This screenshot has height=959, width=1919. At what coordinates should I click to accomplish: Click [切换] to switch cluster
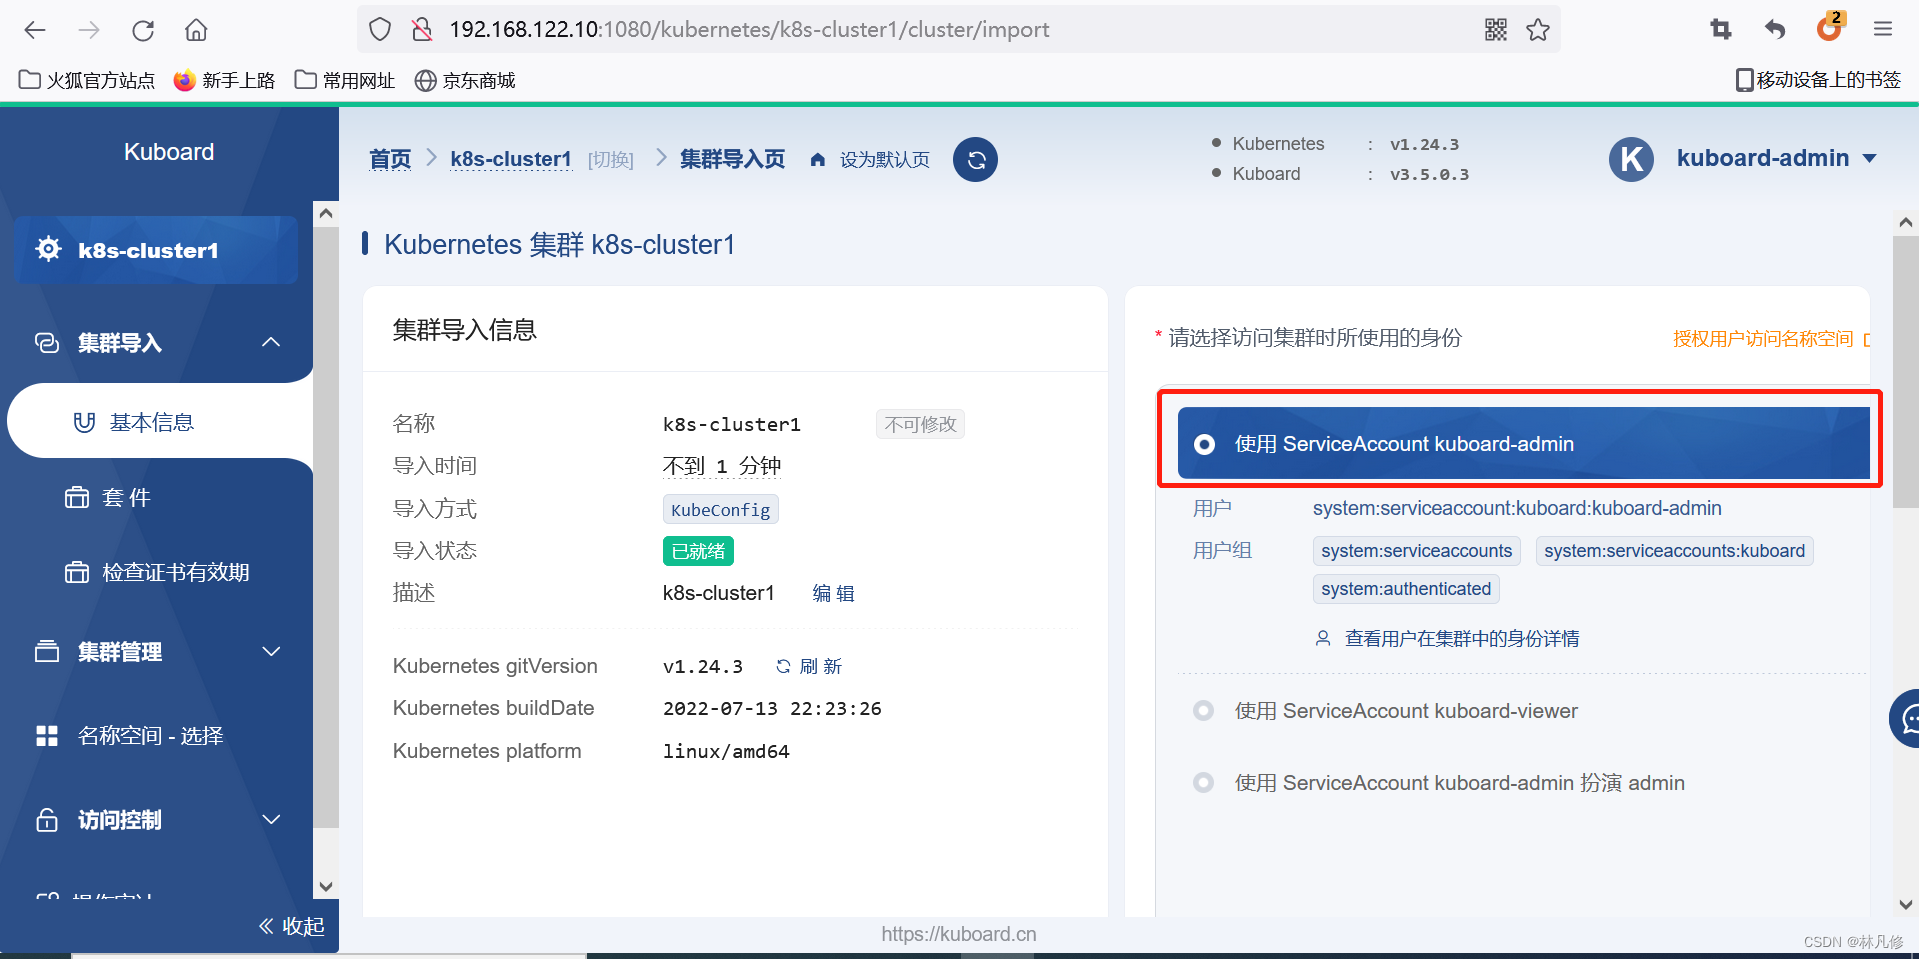(x=611, y=160)
